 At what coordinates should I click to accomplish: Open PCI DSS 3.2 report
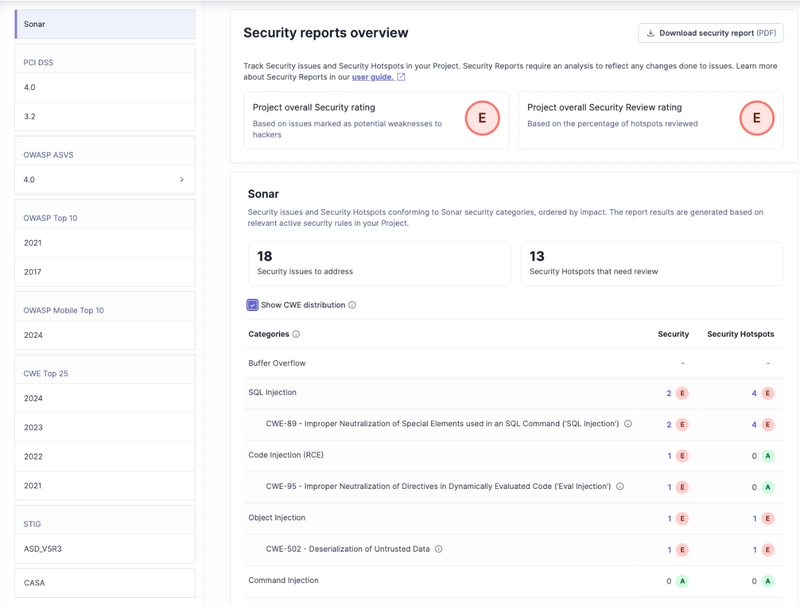105,116
